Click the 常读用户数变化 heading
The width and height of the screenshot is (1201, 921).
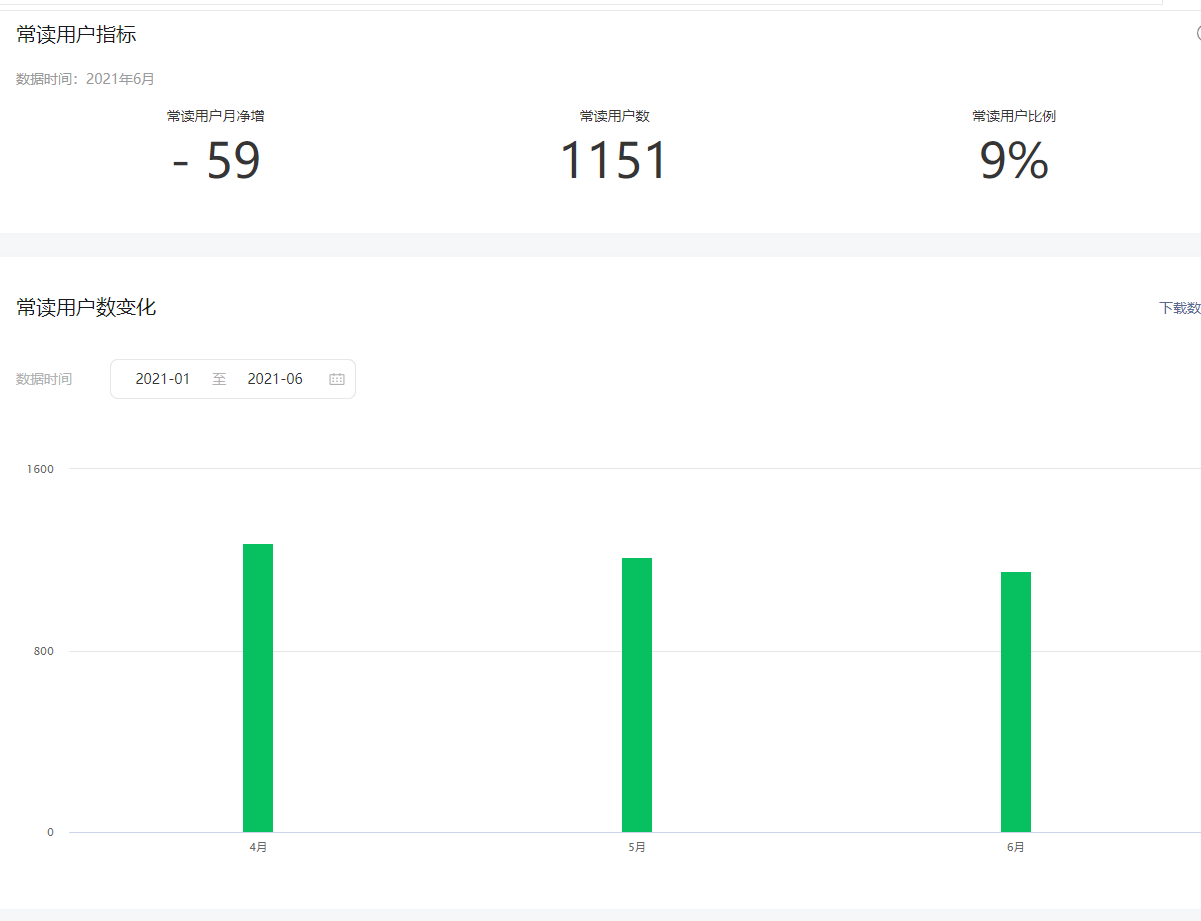[x=86, y=307]
